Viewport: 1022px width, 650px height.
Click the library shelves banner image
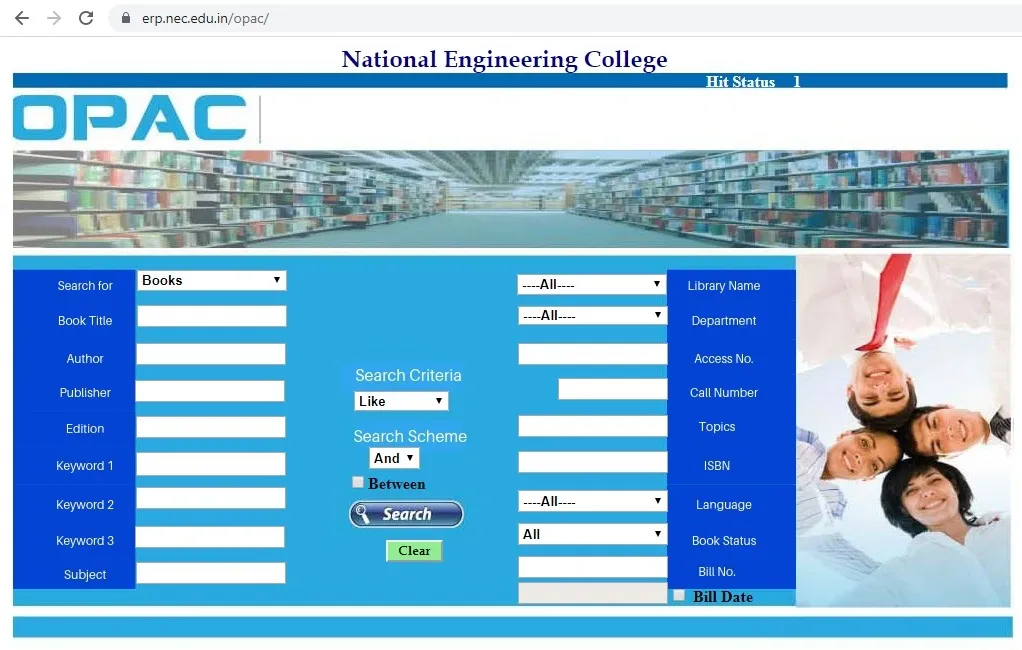point(511,199)
